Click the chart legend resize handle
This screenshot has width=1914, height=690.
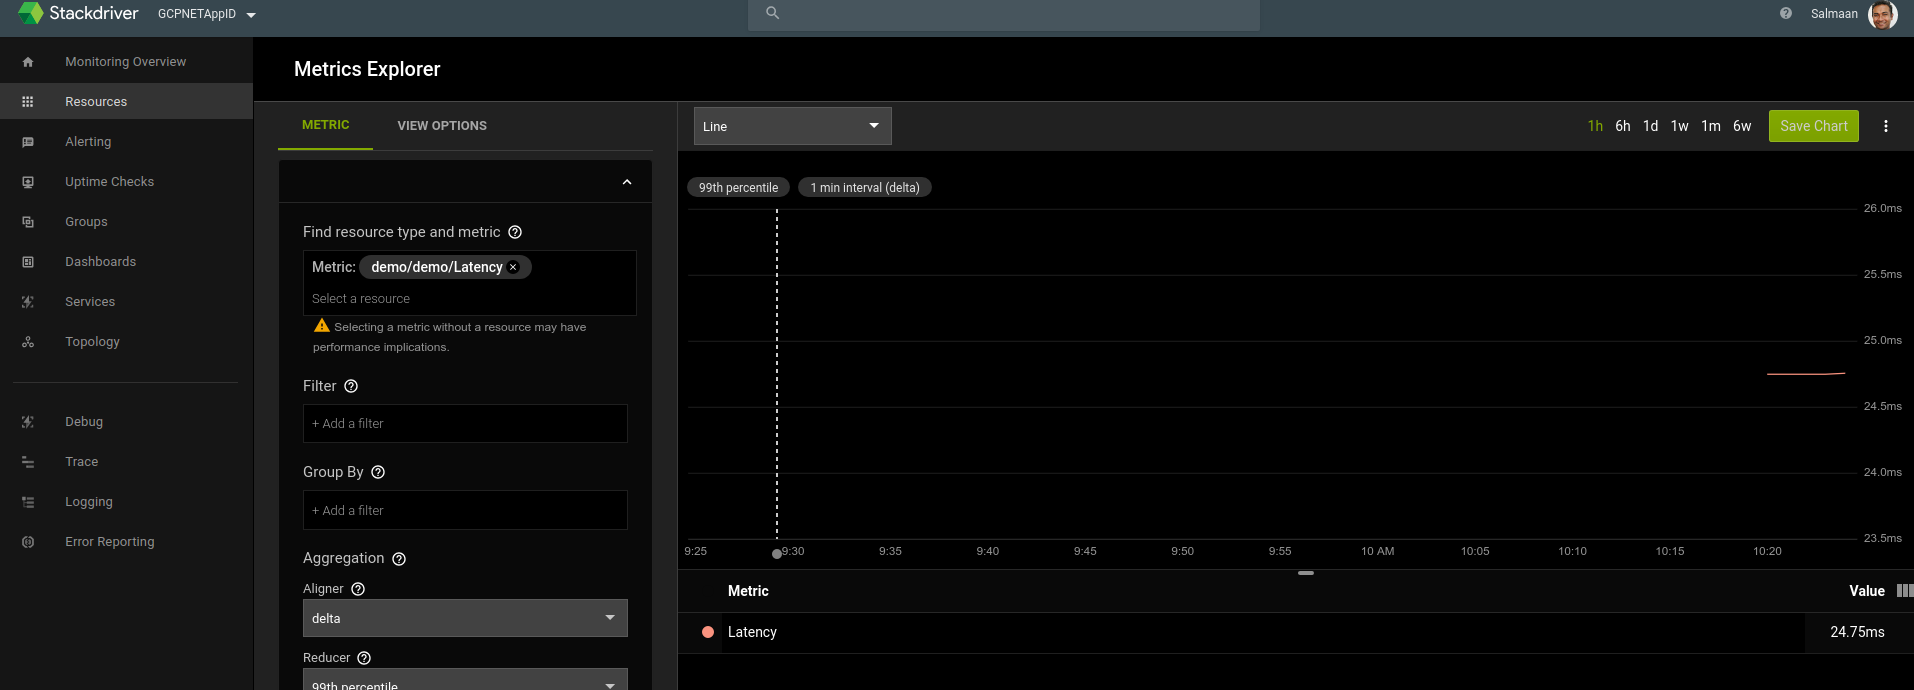(x=1306, y=573)
